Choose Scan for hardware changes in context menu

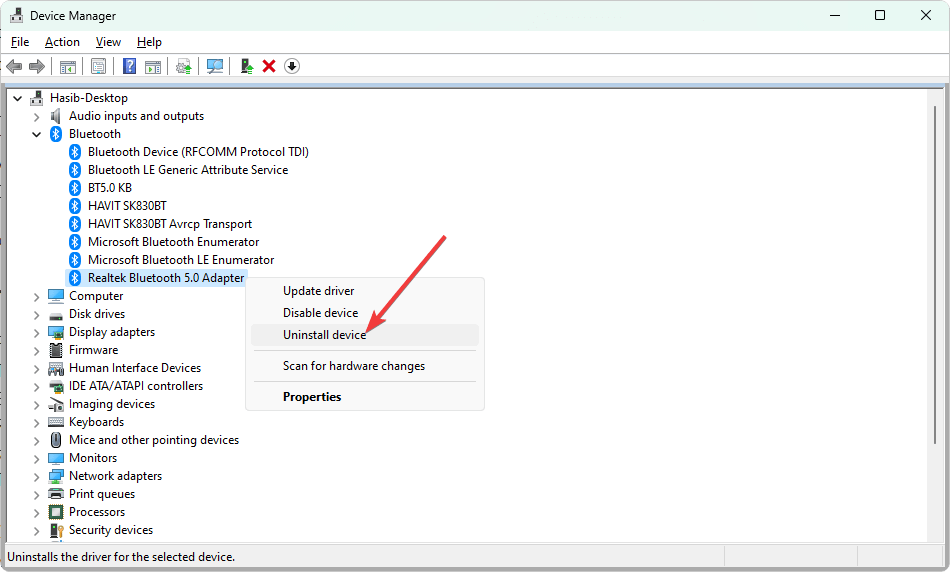pos(365,366)
